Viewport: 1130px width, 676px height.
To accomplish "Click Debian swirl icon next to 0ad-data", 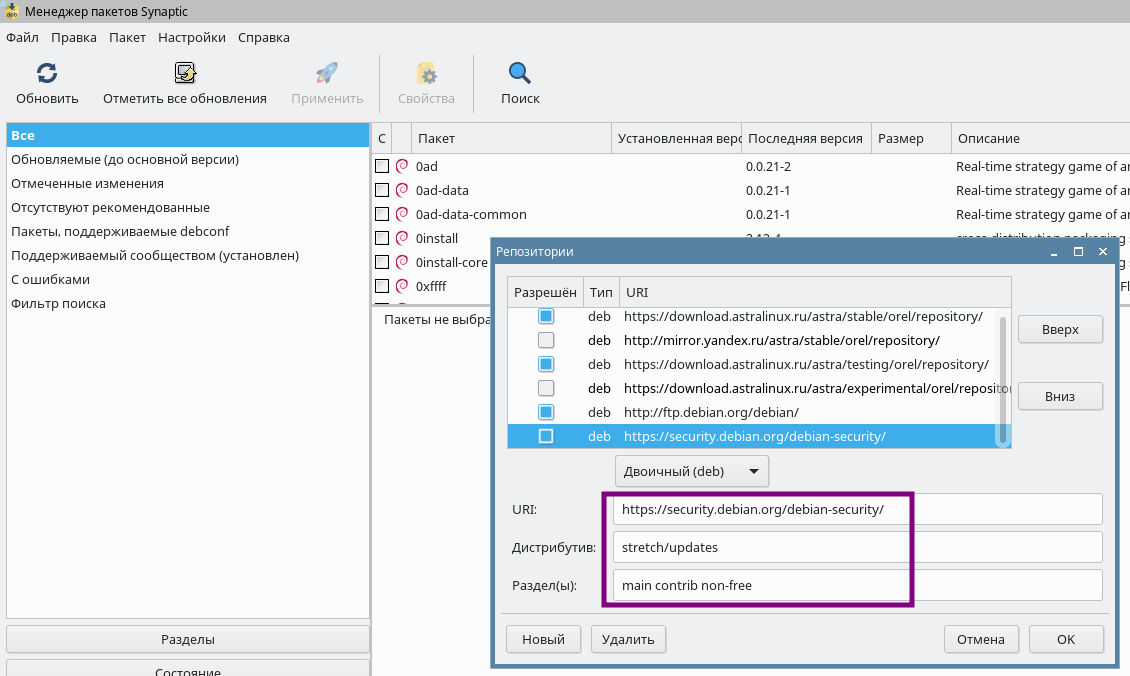I will (402, 190).
